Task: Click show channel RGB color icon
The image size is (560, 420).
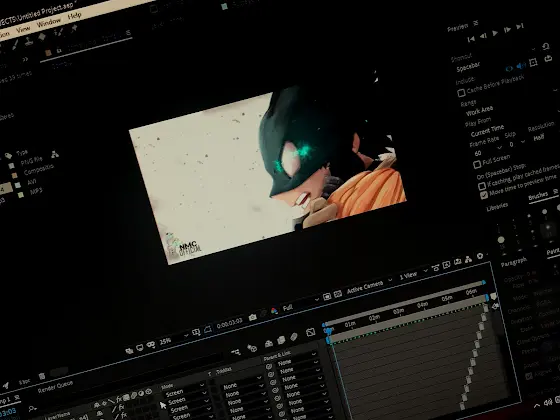Action: click(274, 311)
